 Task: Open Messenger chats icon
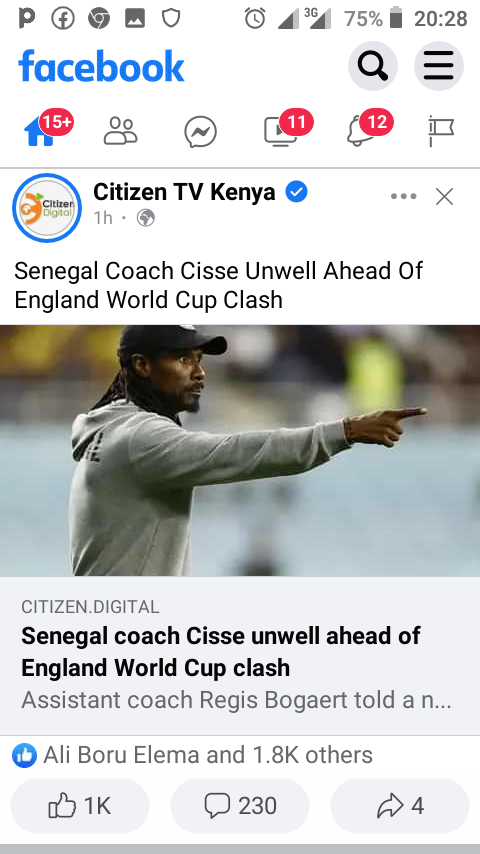200,132
